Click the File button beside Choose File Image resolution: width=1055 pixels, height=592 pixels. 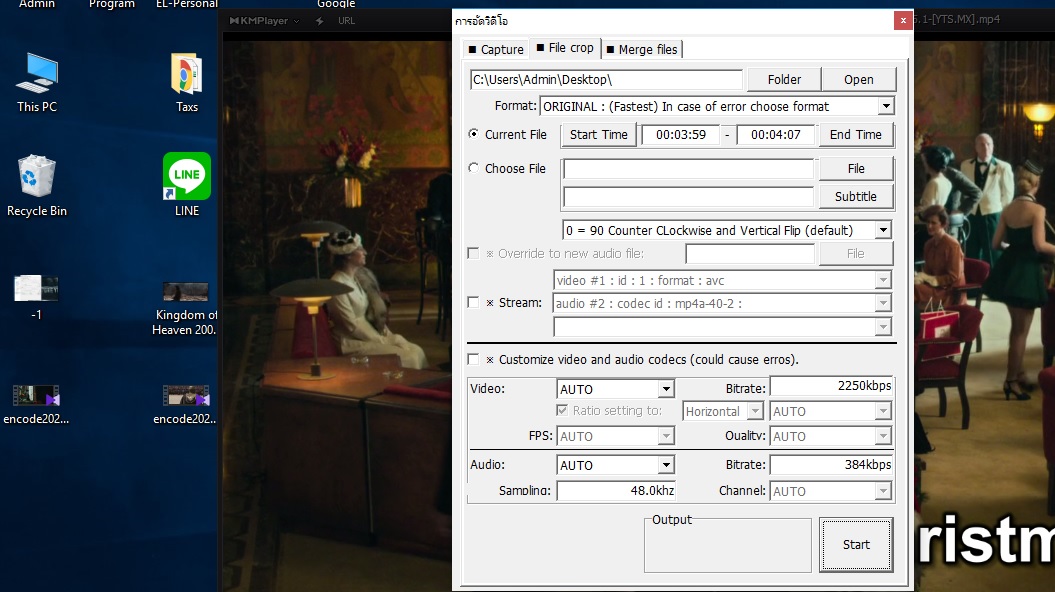pyautogui.click(x=856, y=168)
